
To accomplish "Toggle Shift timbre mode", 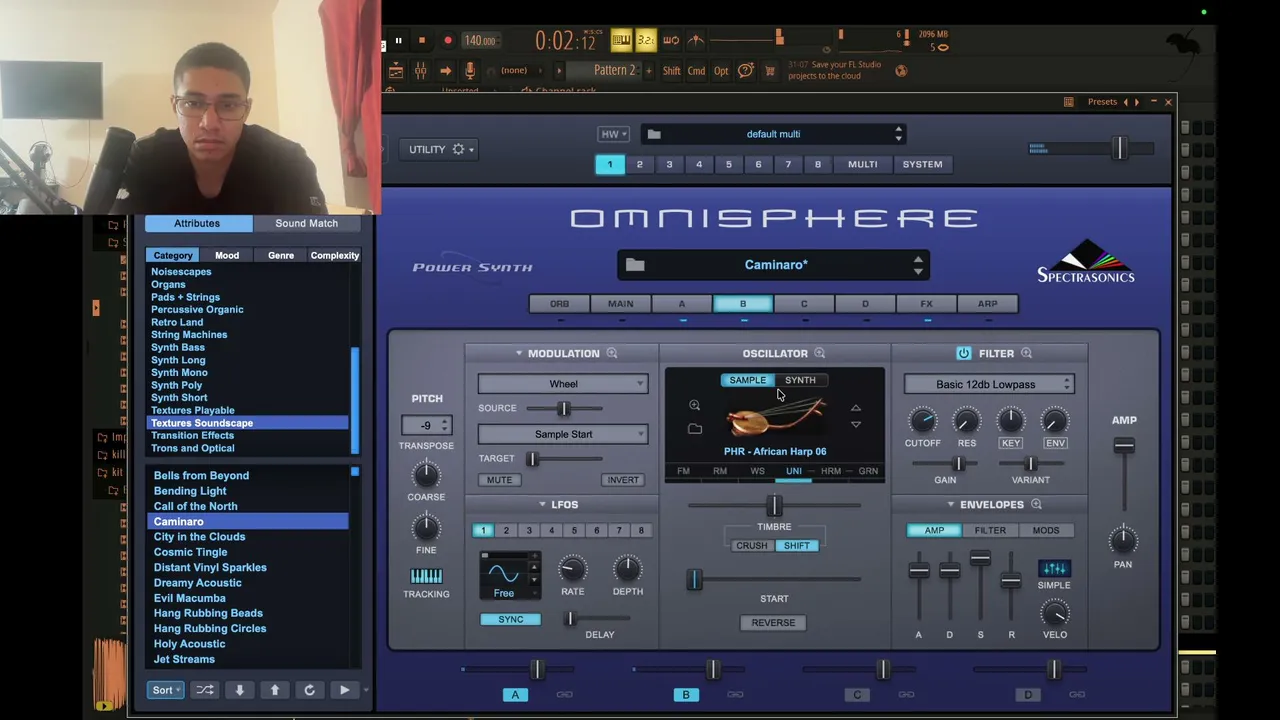I will point(797,546).
